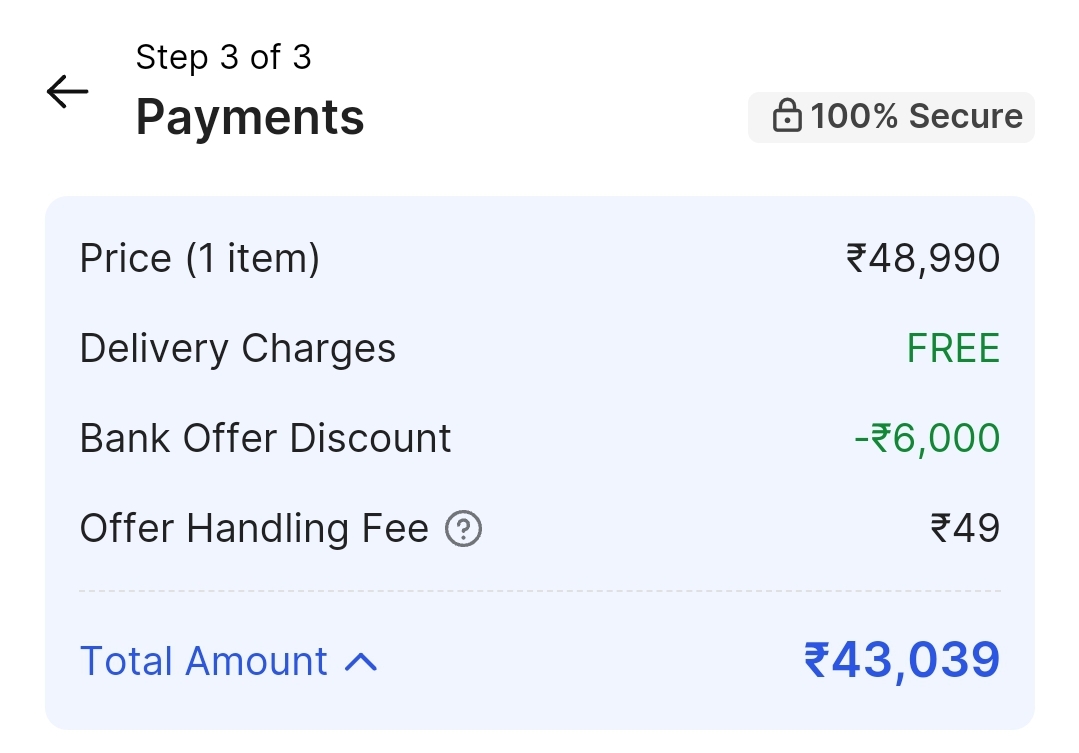
Task: Tap the ₹48,990 price value
Action: pos(923,259)
